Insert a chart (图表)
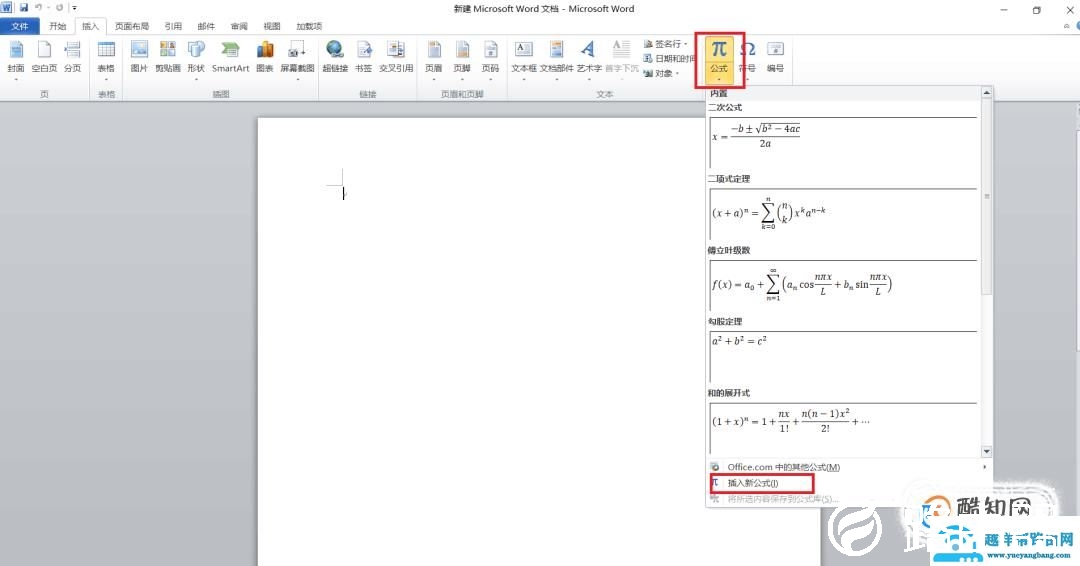The height and width of the screenshot is (566, 1080). [x=265, y=55]
